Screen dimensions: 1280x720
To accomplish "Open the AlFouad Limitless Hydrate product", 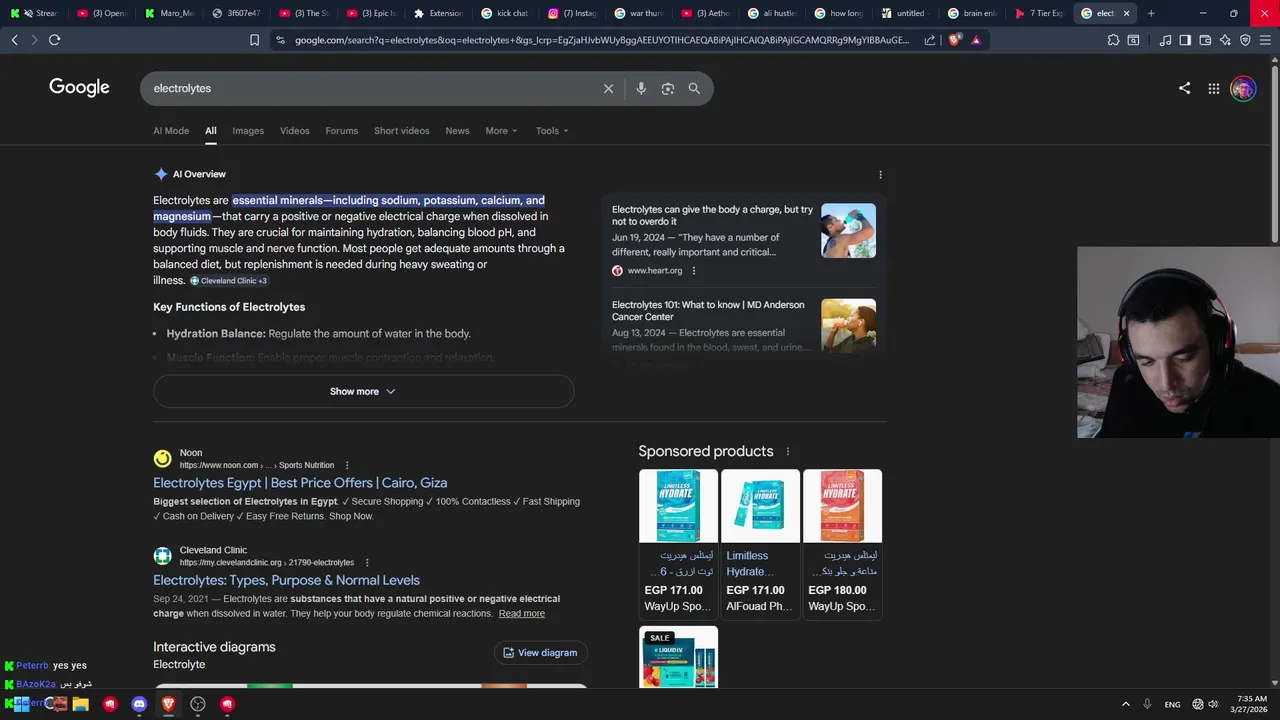I will [x=760, y=545].
